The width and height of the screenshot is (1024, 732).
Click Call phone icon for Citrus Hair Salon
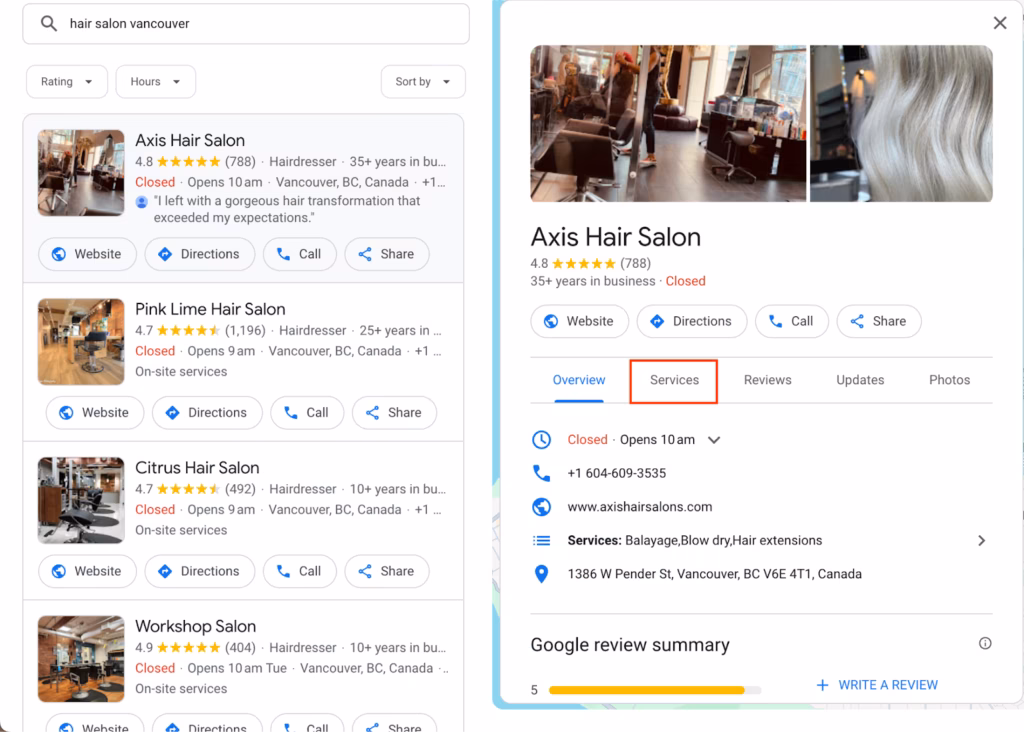[x=283, y=571]
